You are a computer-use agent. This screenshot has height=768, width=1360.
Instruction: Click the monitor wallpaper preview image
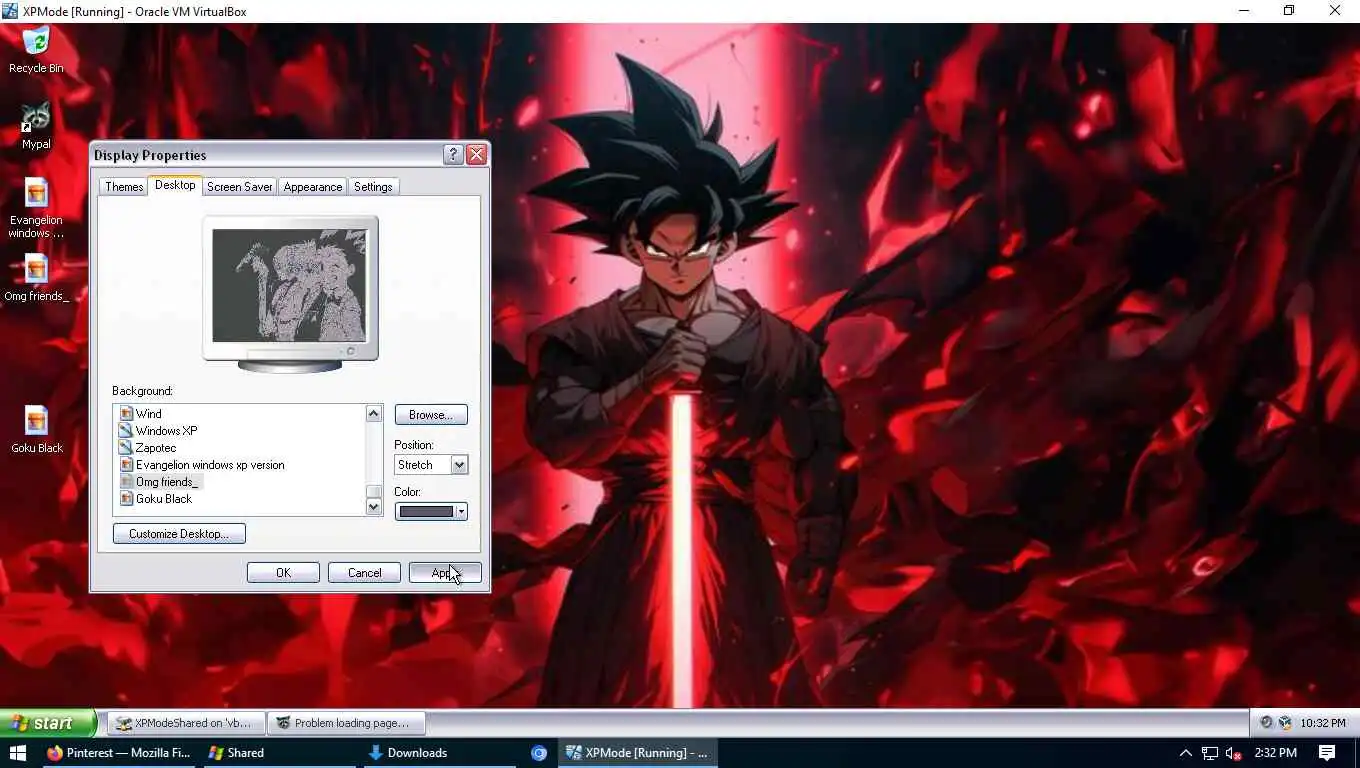coord(290,286)
